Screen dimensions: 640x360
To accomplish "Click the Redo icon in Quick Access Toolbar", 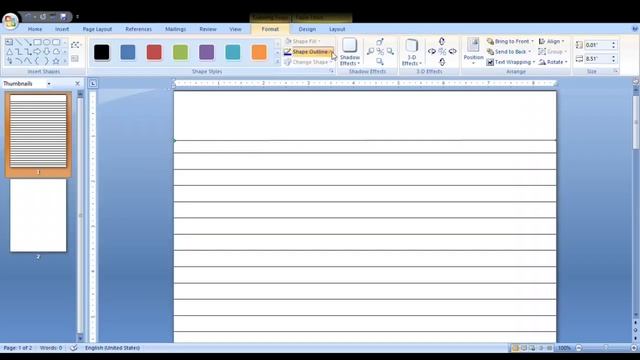I will pos(43,17).
